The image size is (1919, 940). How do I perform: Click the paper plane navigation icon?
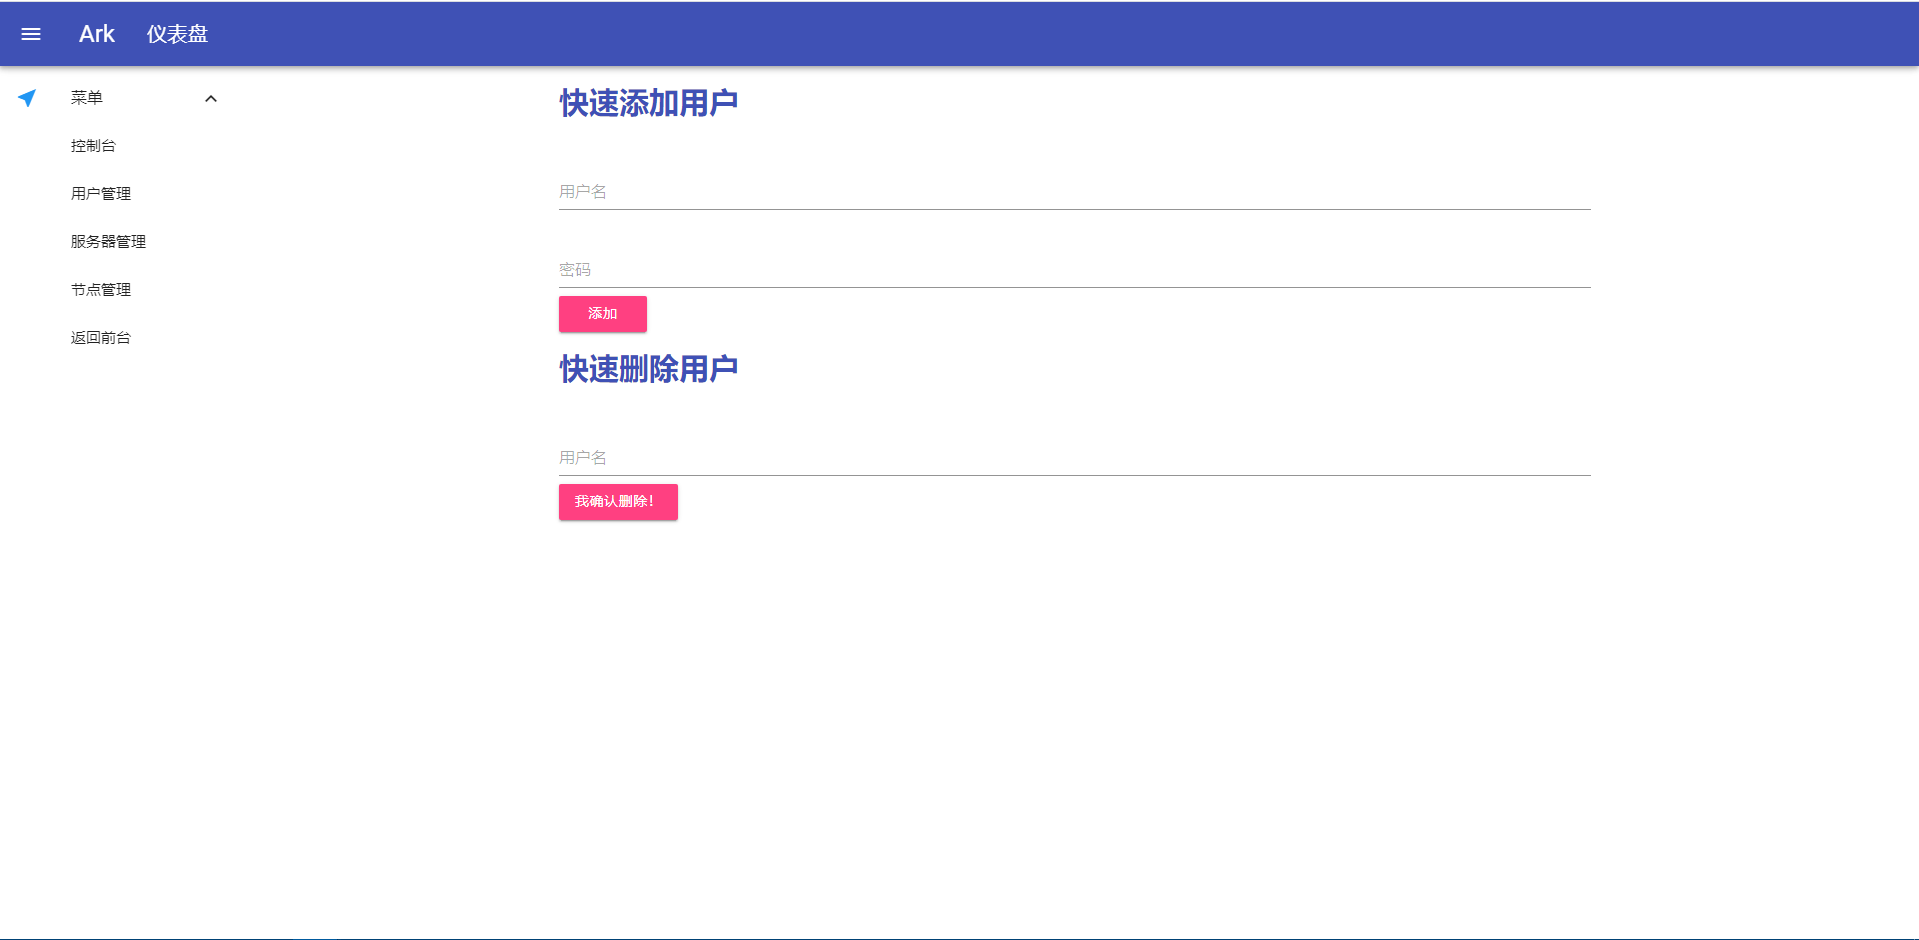27,98
